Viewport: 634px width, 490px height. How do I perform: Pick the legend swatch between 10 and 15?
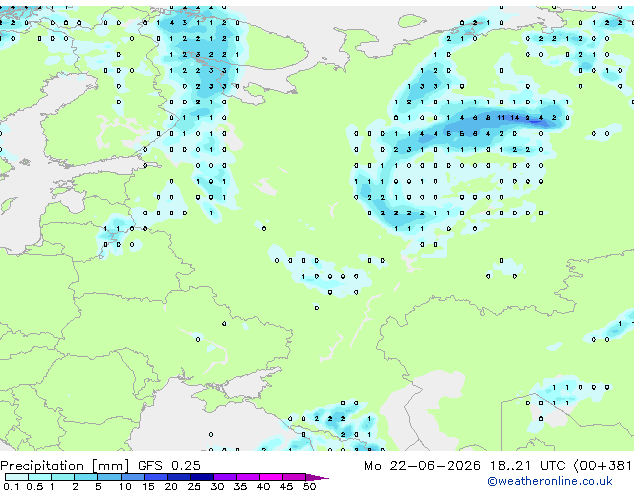click(x=133, y=477)
